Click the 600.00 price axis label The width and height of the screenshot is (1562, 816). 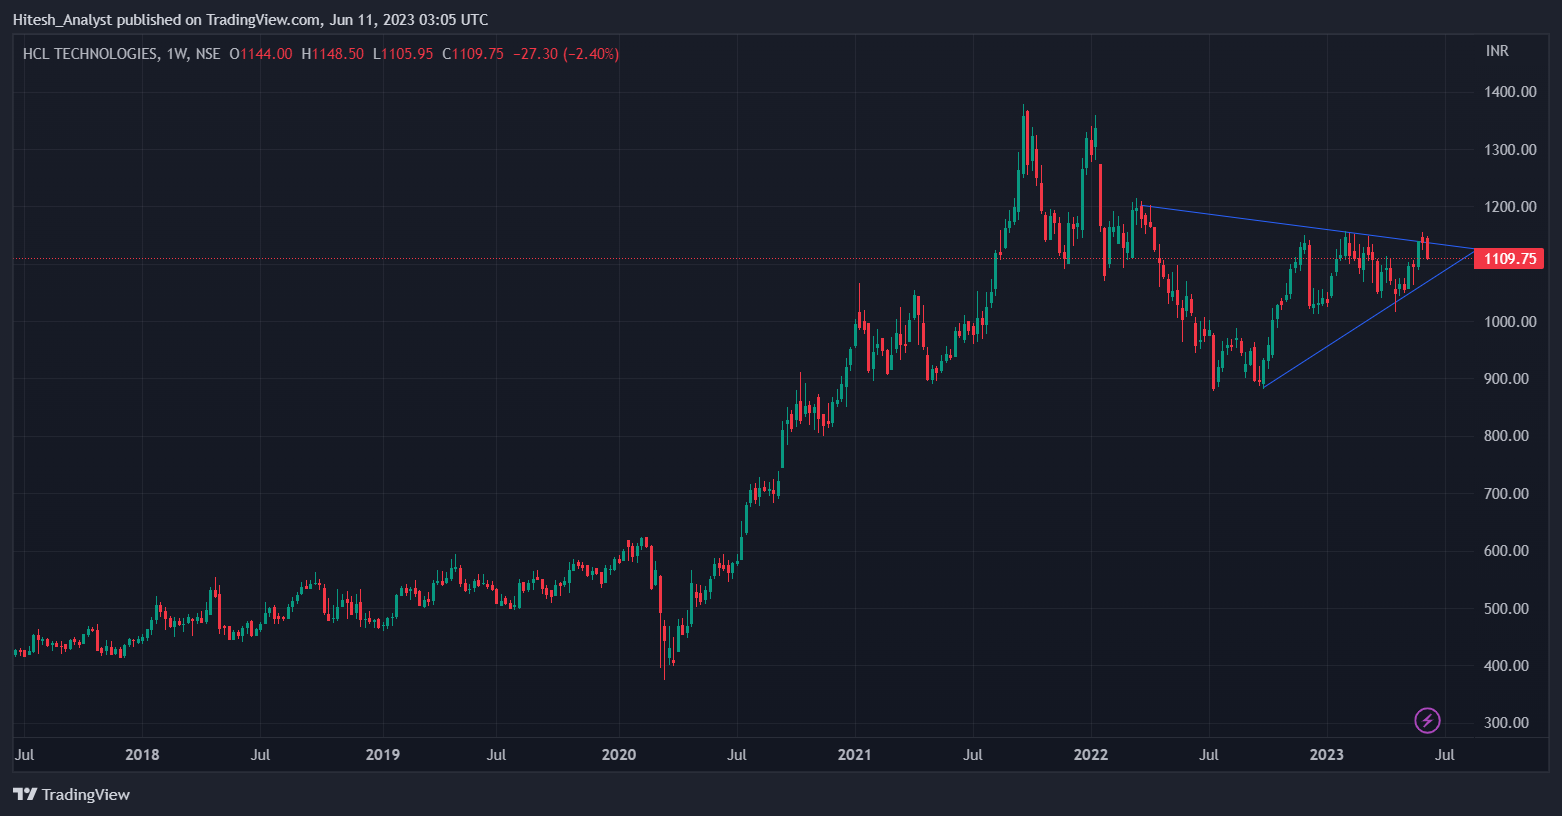(1506, 551)
